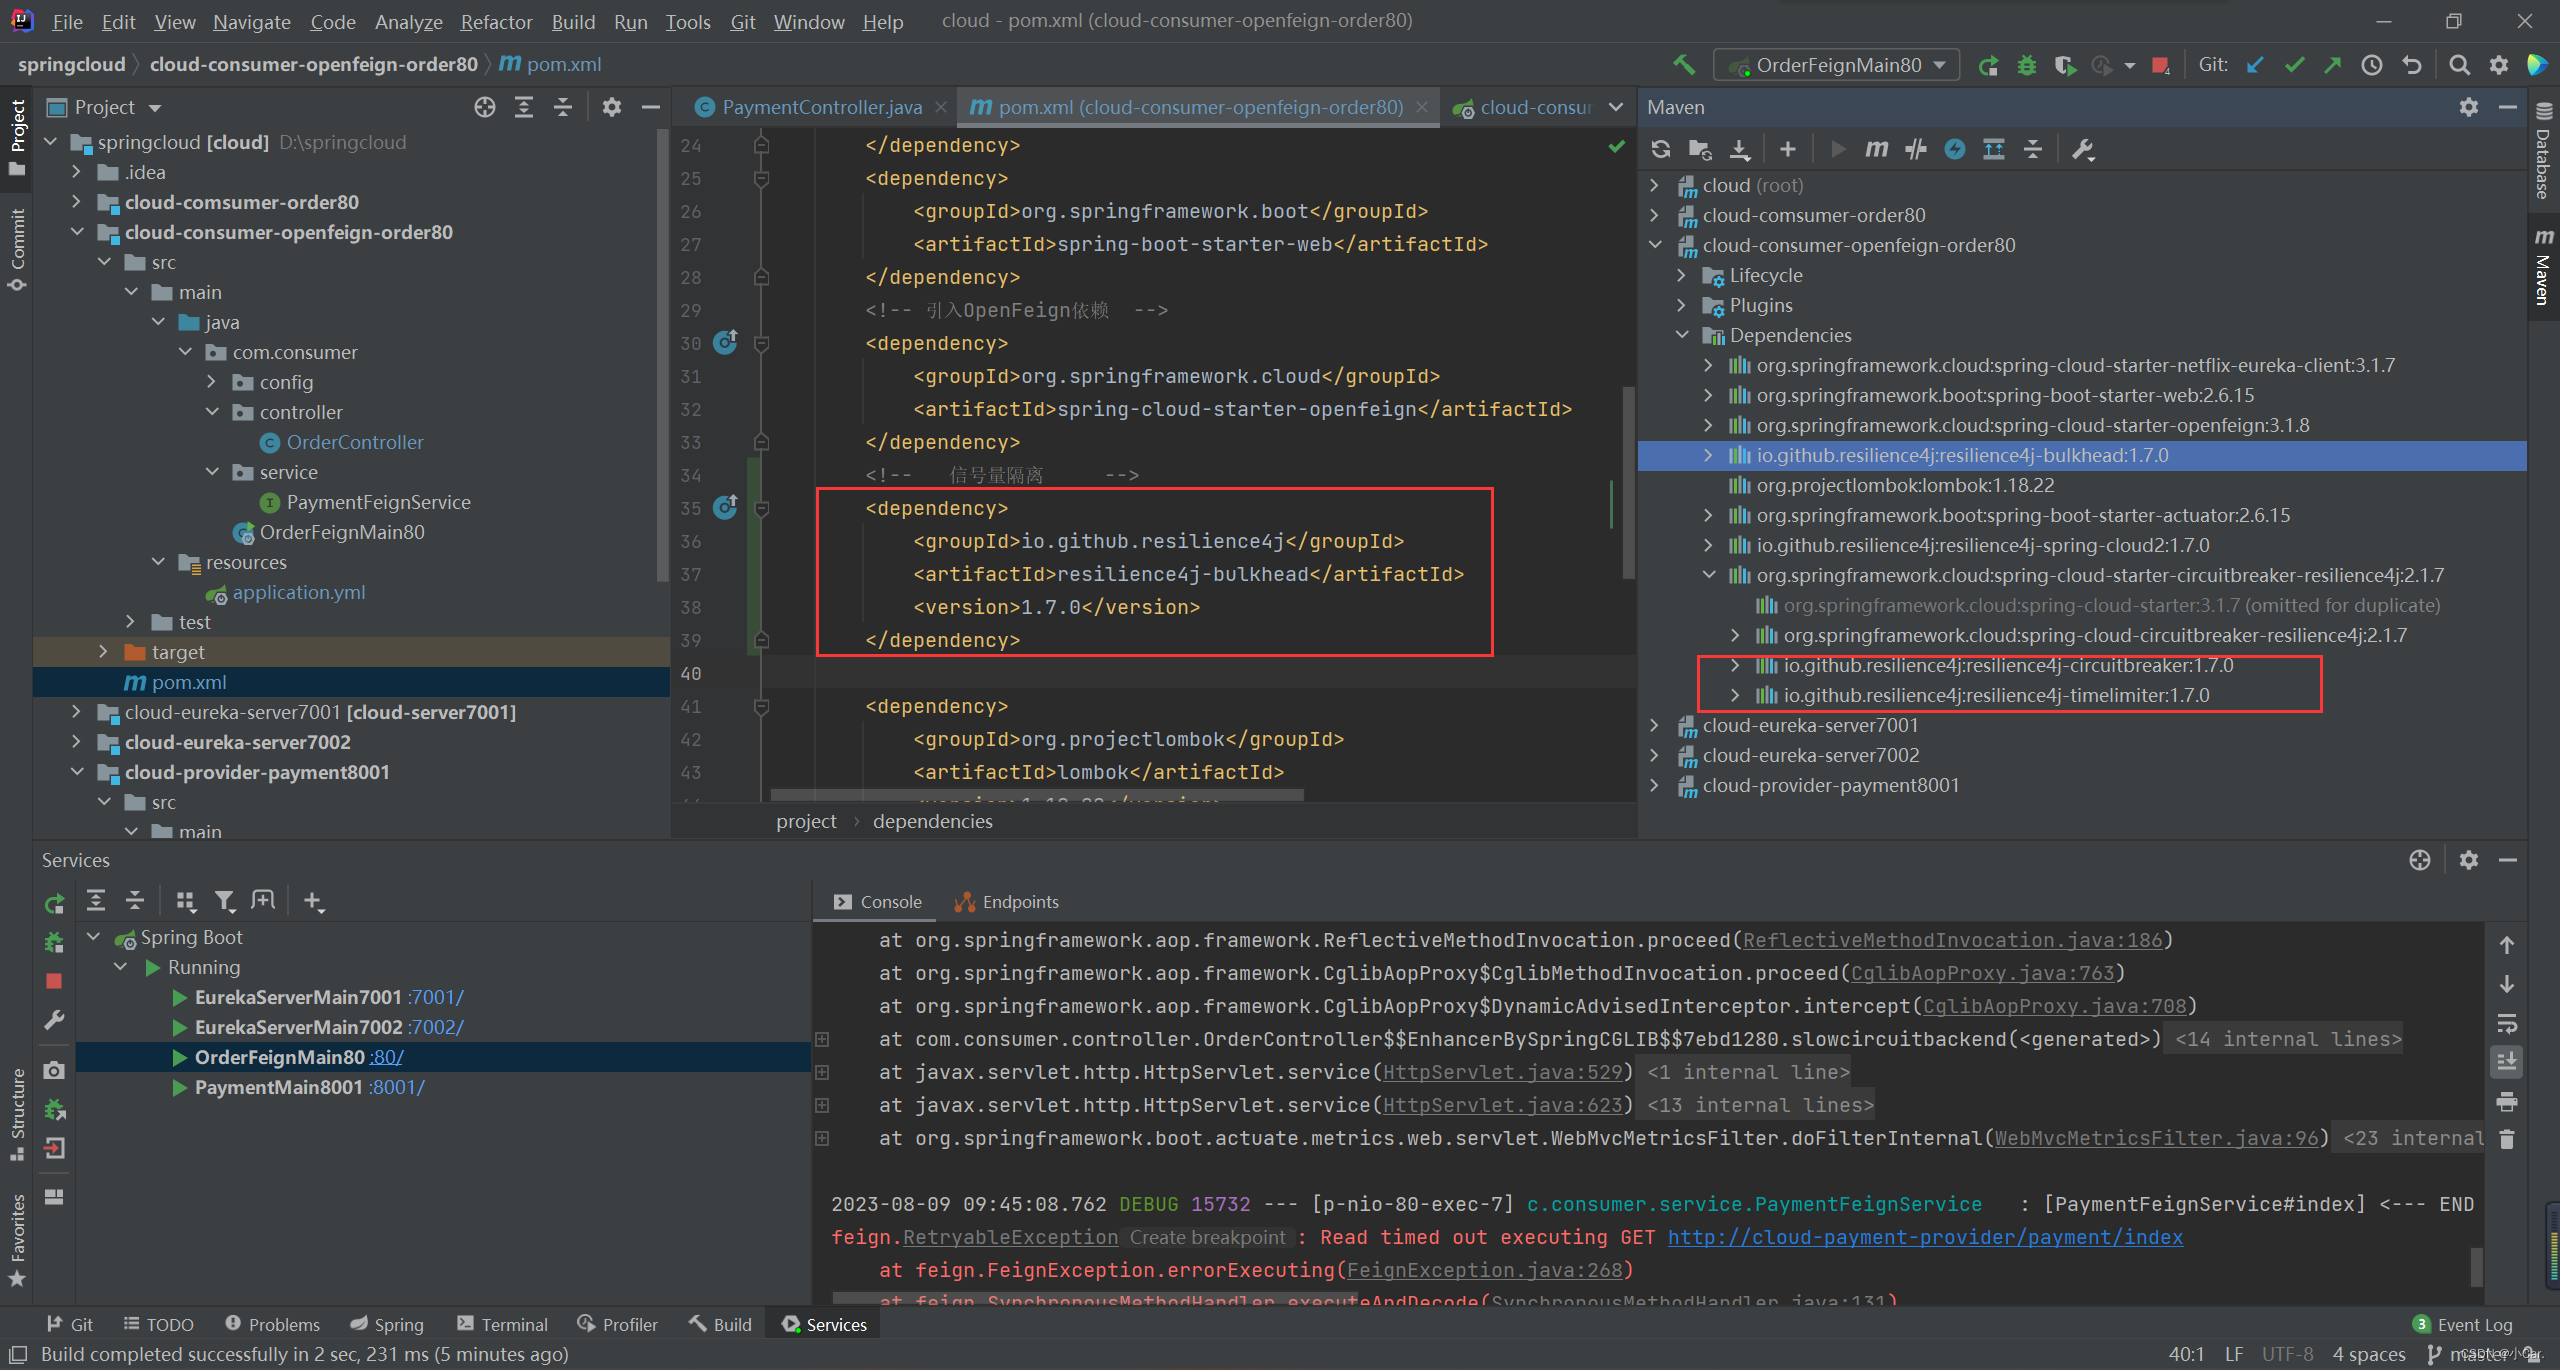Open Terminal tool window button
Screen dimensions: 2560x1370
point(502,1324)
